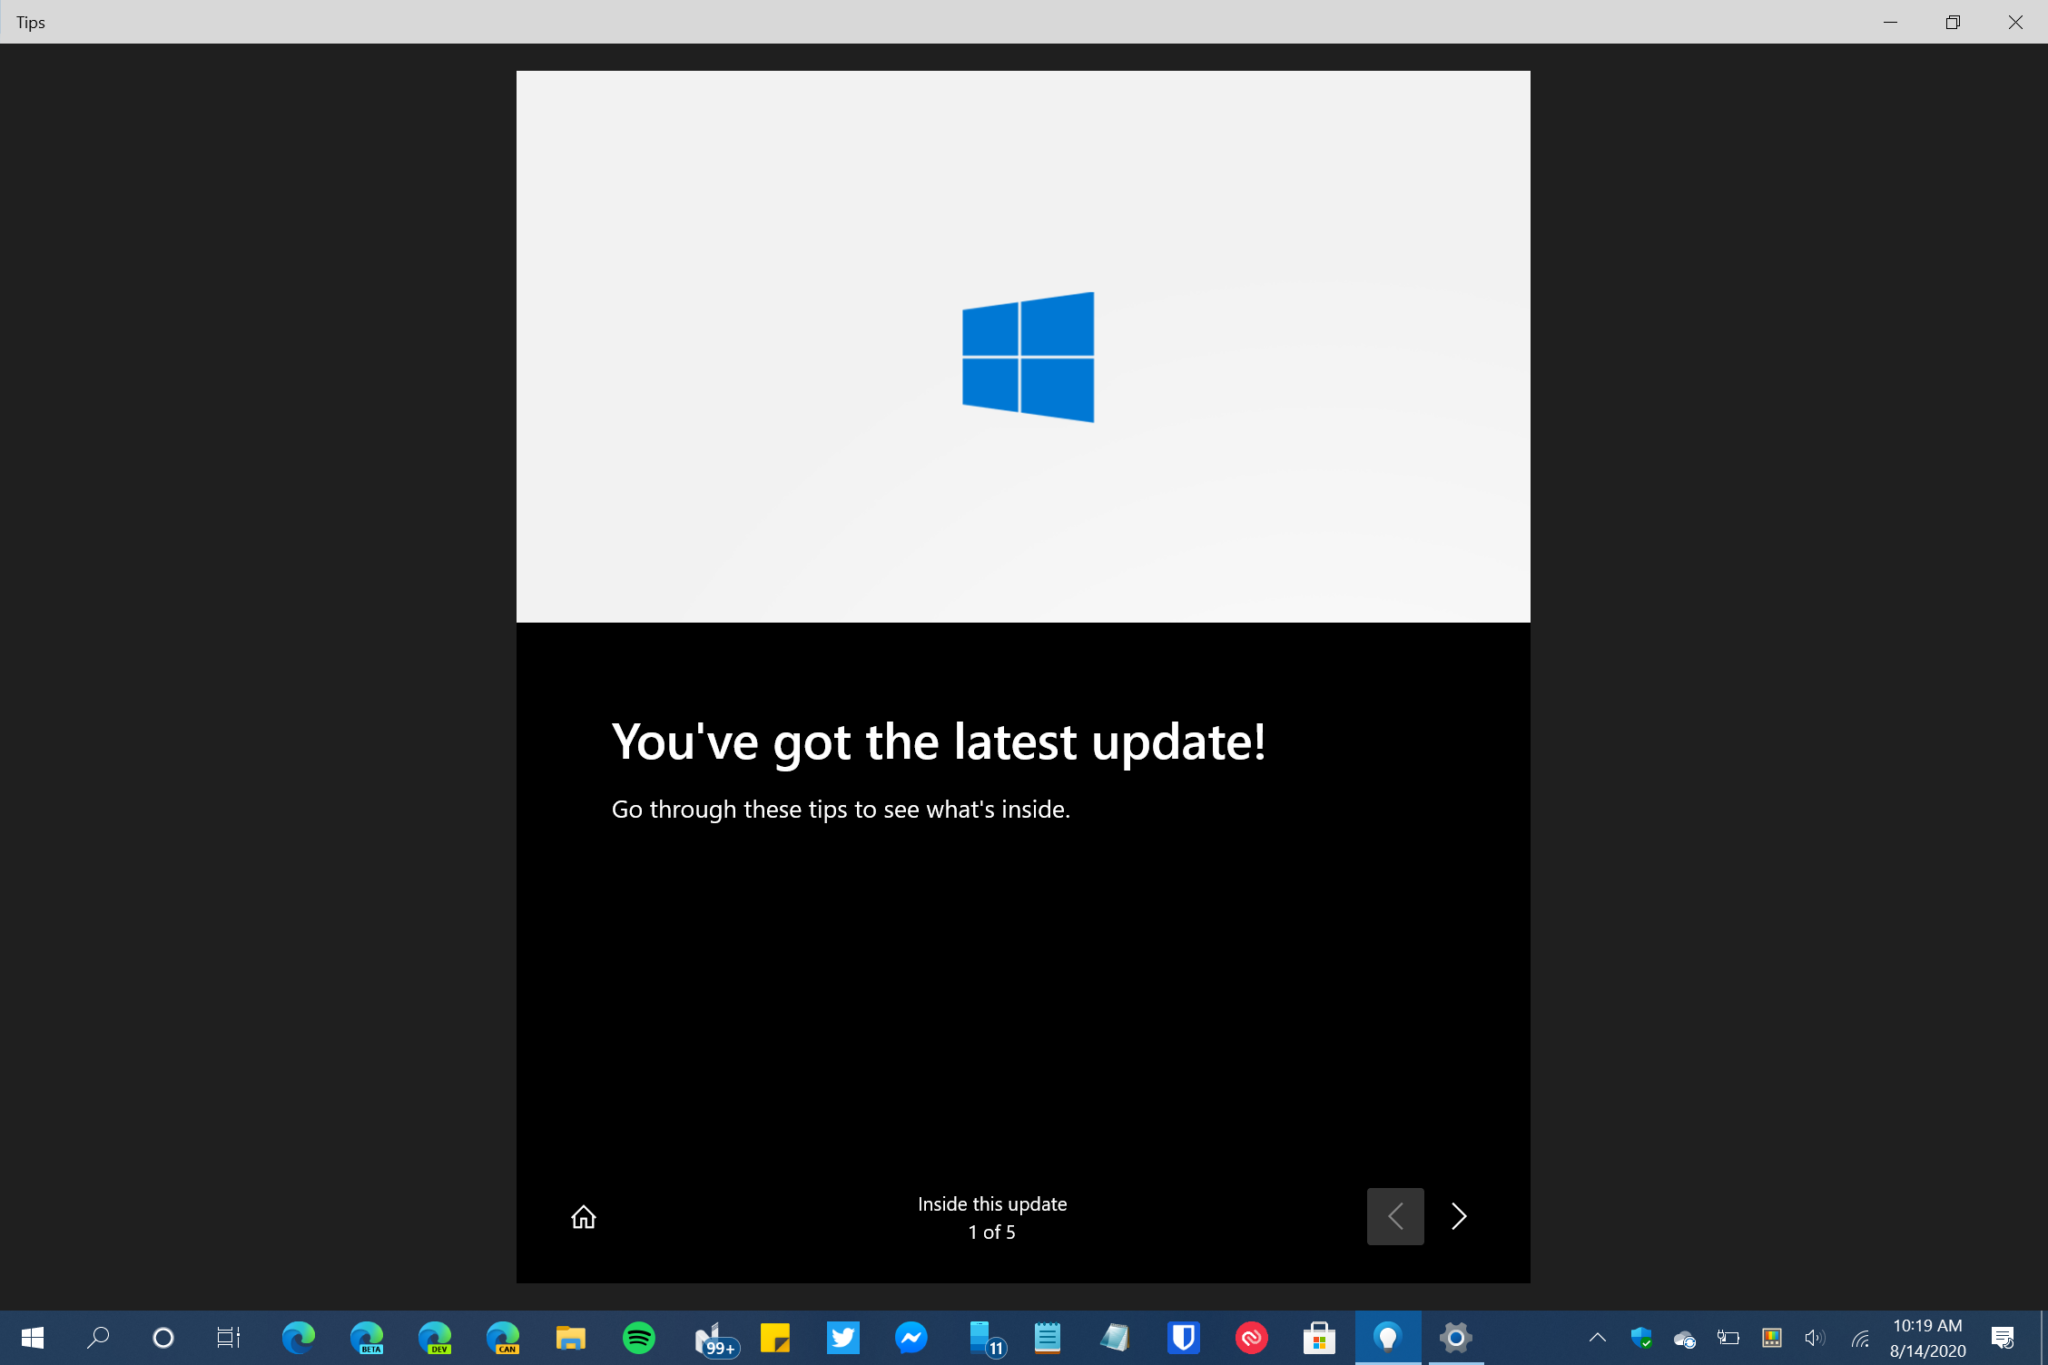
Task: Open the Start menu
Action: [x=31, y=1338]
